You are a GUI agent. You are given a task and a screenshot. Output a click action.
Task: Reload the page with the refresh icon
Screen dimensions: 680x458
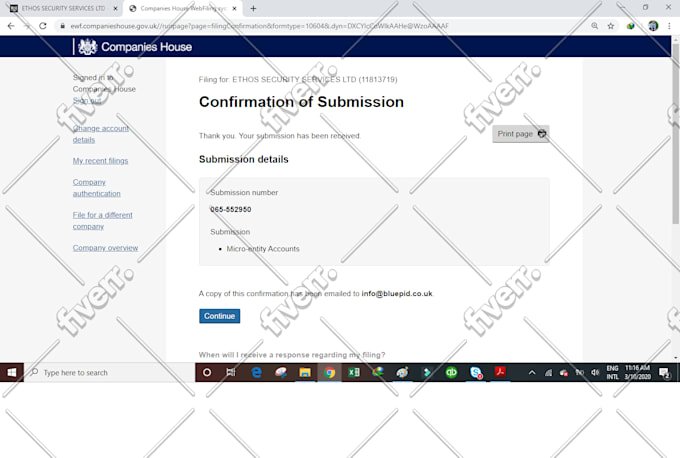(x=42, y=26)
